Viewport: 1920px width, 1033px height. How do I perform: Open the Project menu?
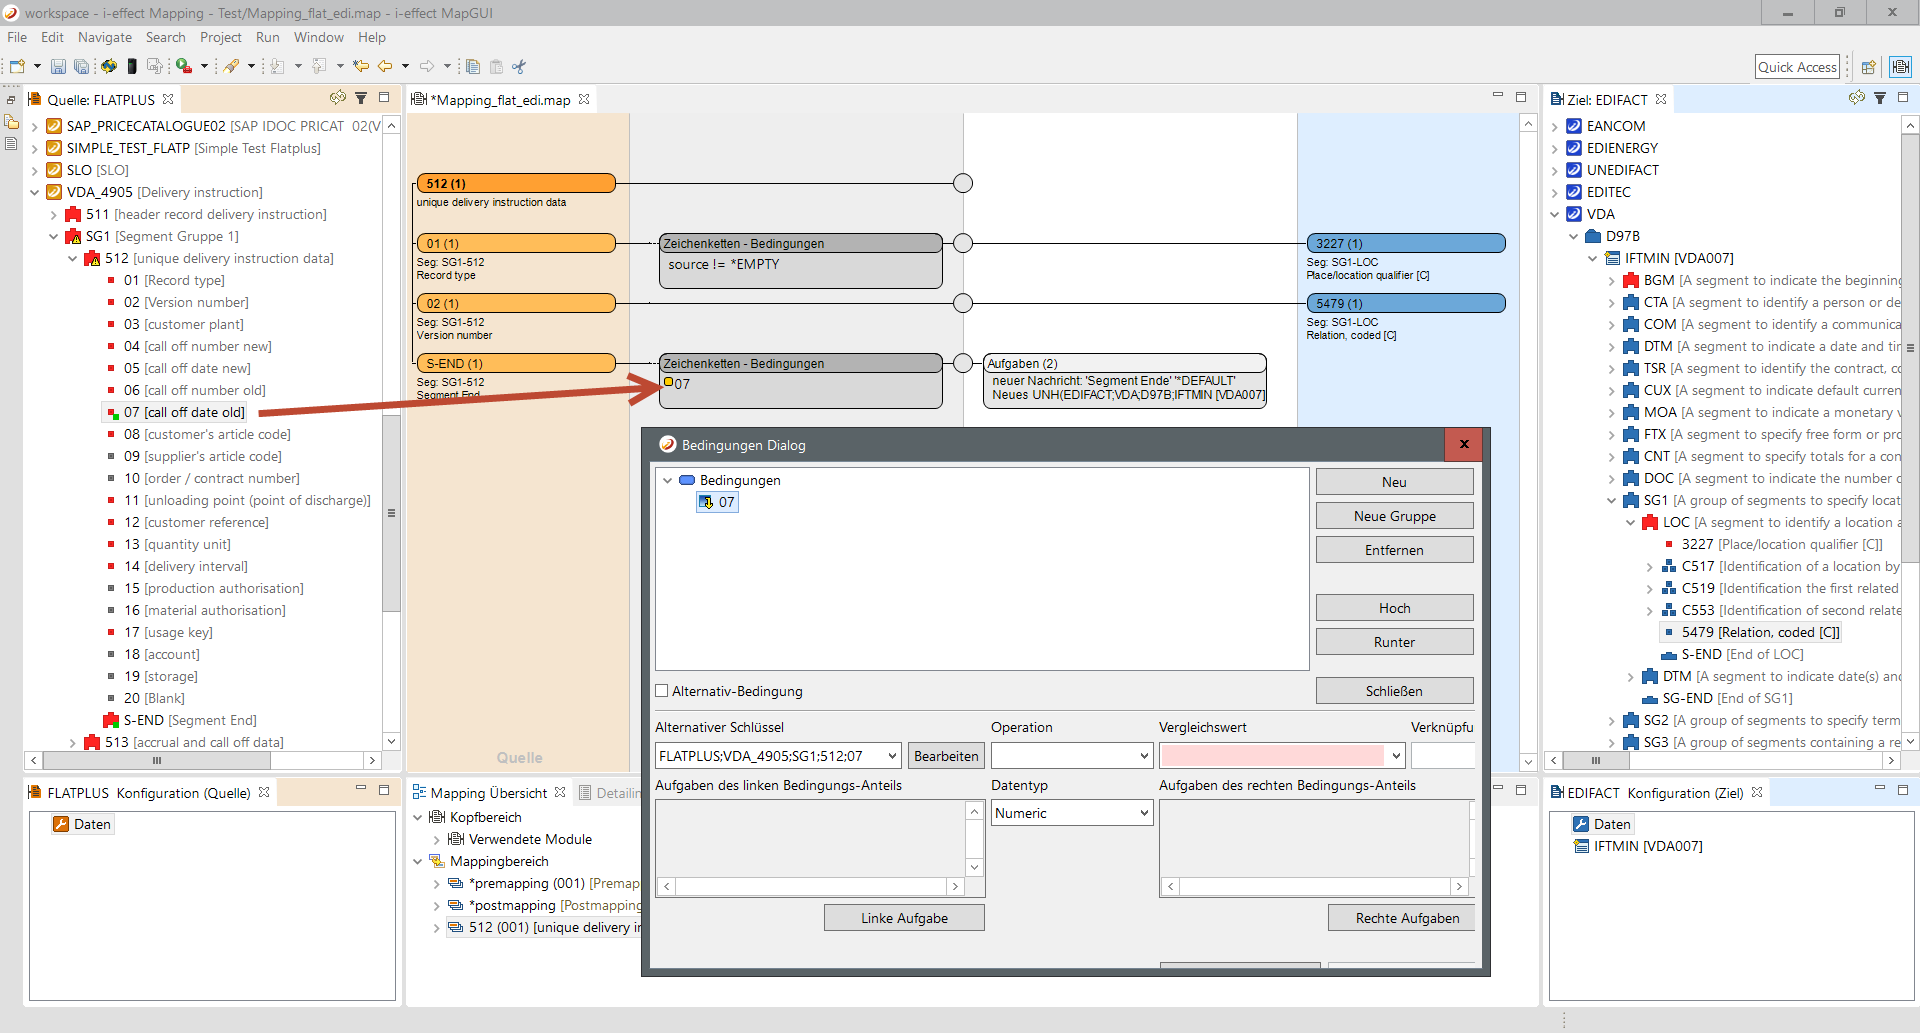point(220,37)
